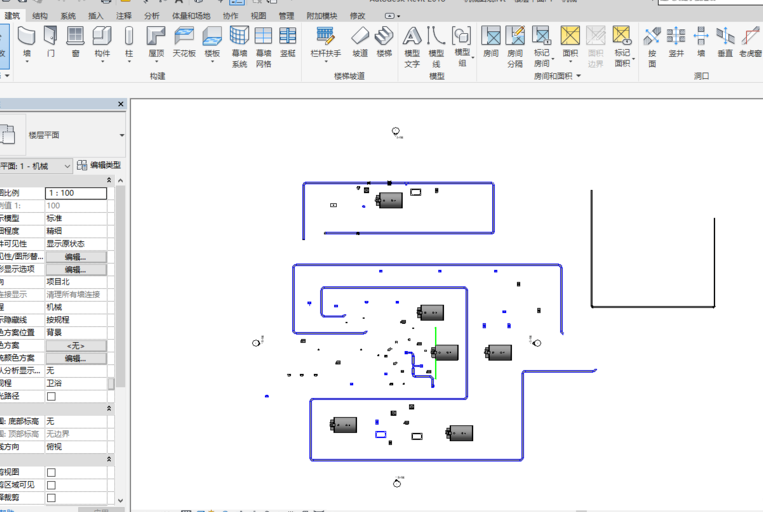Select the 屋顶 roof tool

coord(156,43)
